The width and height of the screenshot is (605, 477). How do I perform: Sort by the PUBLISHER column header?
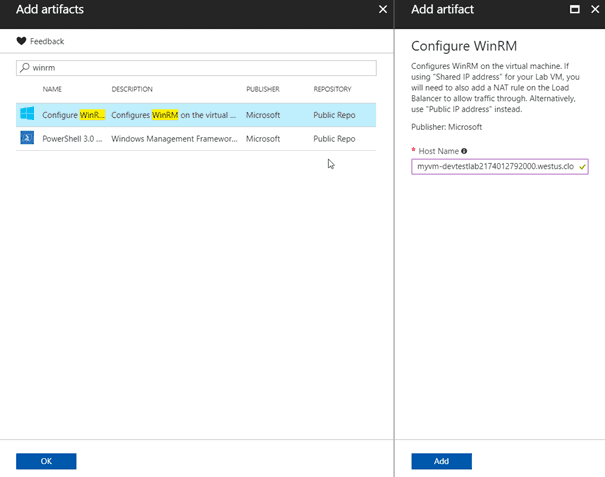coord(263,89)
